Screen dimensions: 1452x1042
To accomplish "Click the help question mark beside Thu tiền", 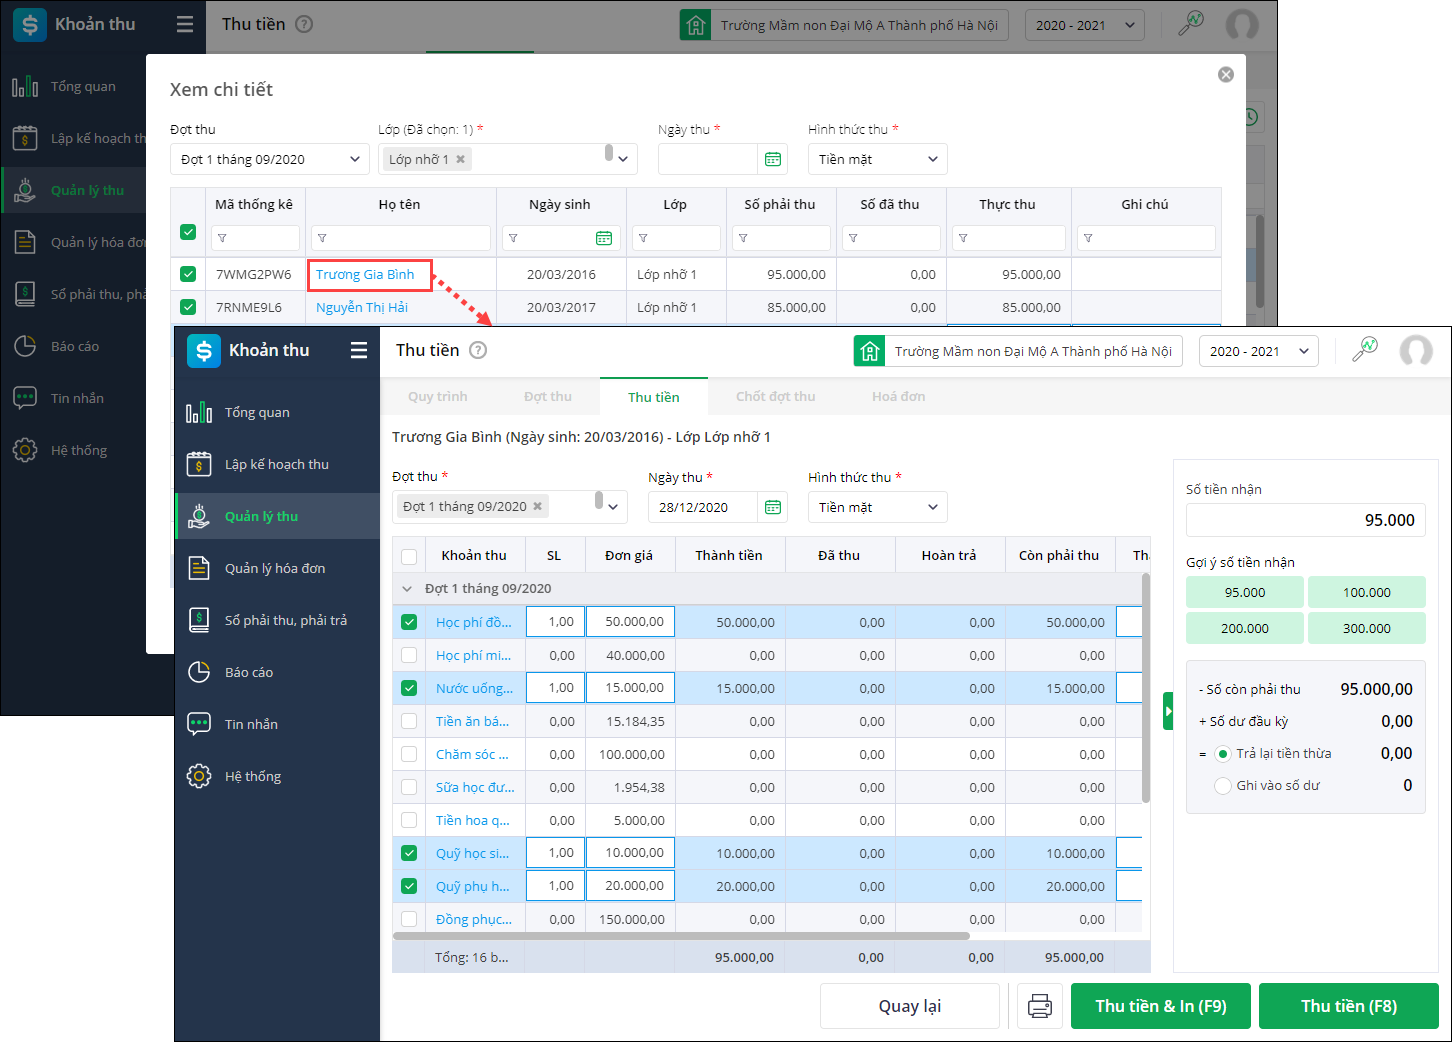I will (x=478, y=350).
